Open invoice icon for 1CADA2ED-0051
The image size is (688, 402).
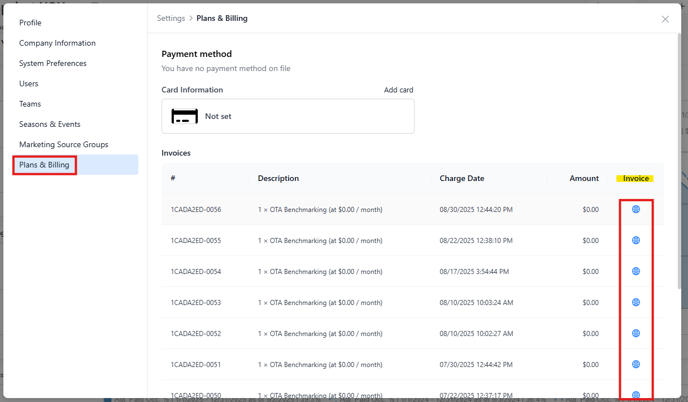coord(636,364)
